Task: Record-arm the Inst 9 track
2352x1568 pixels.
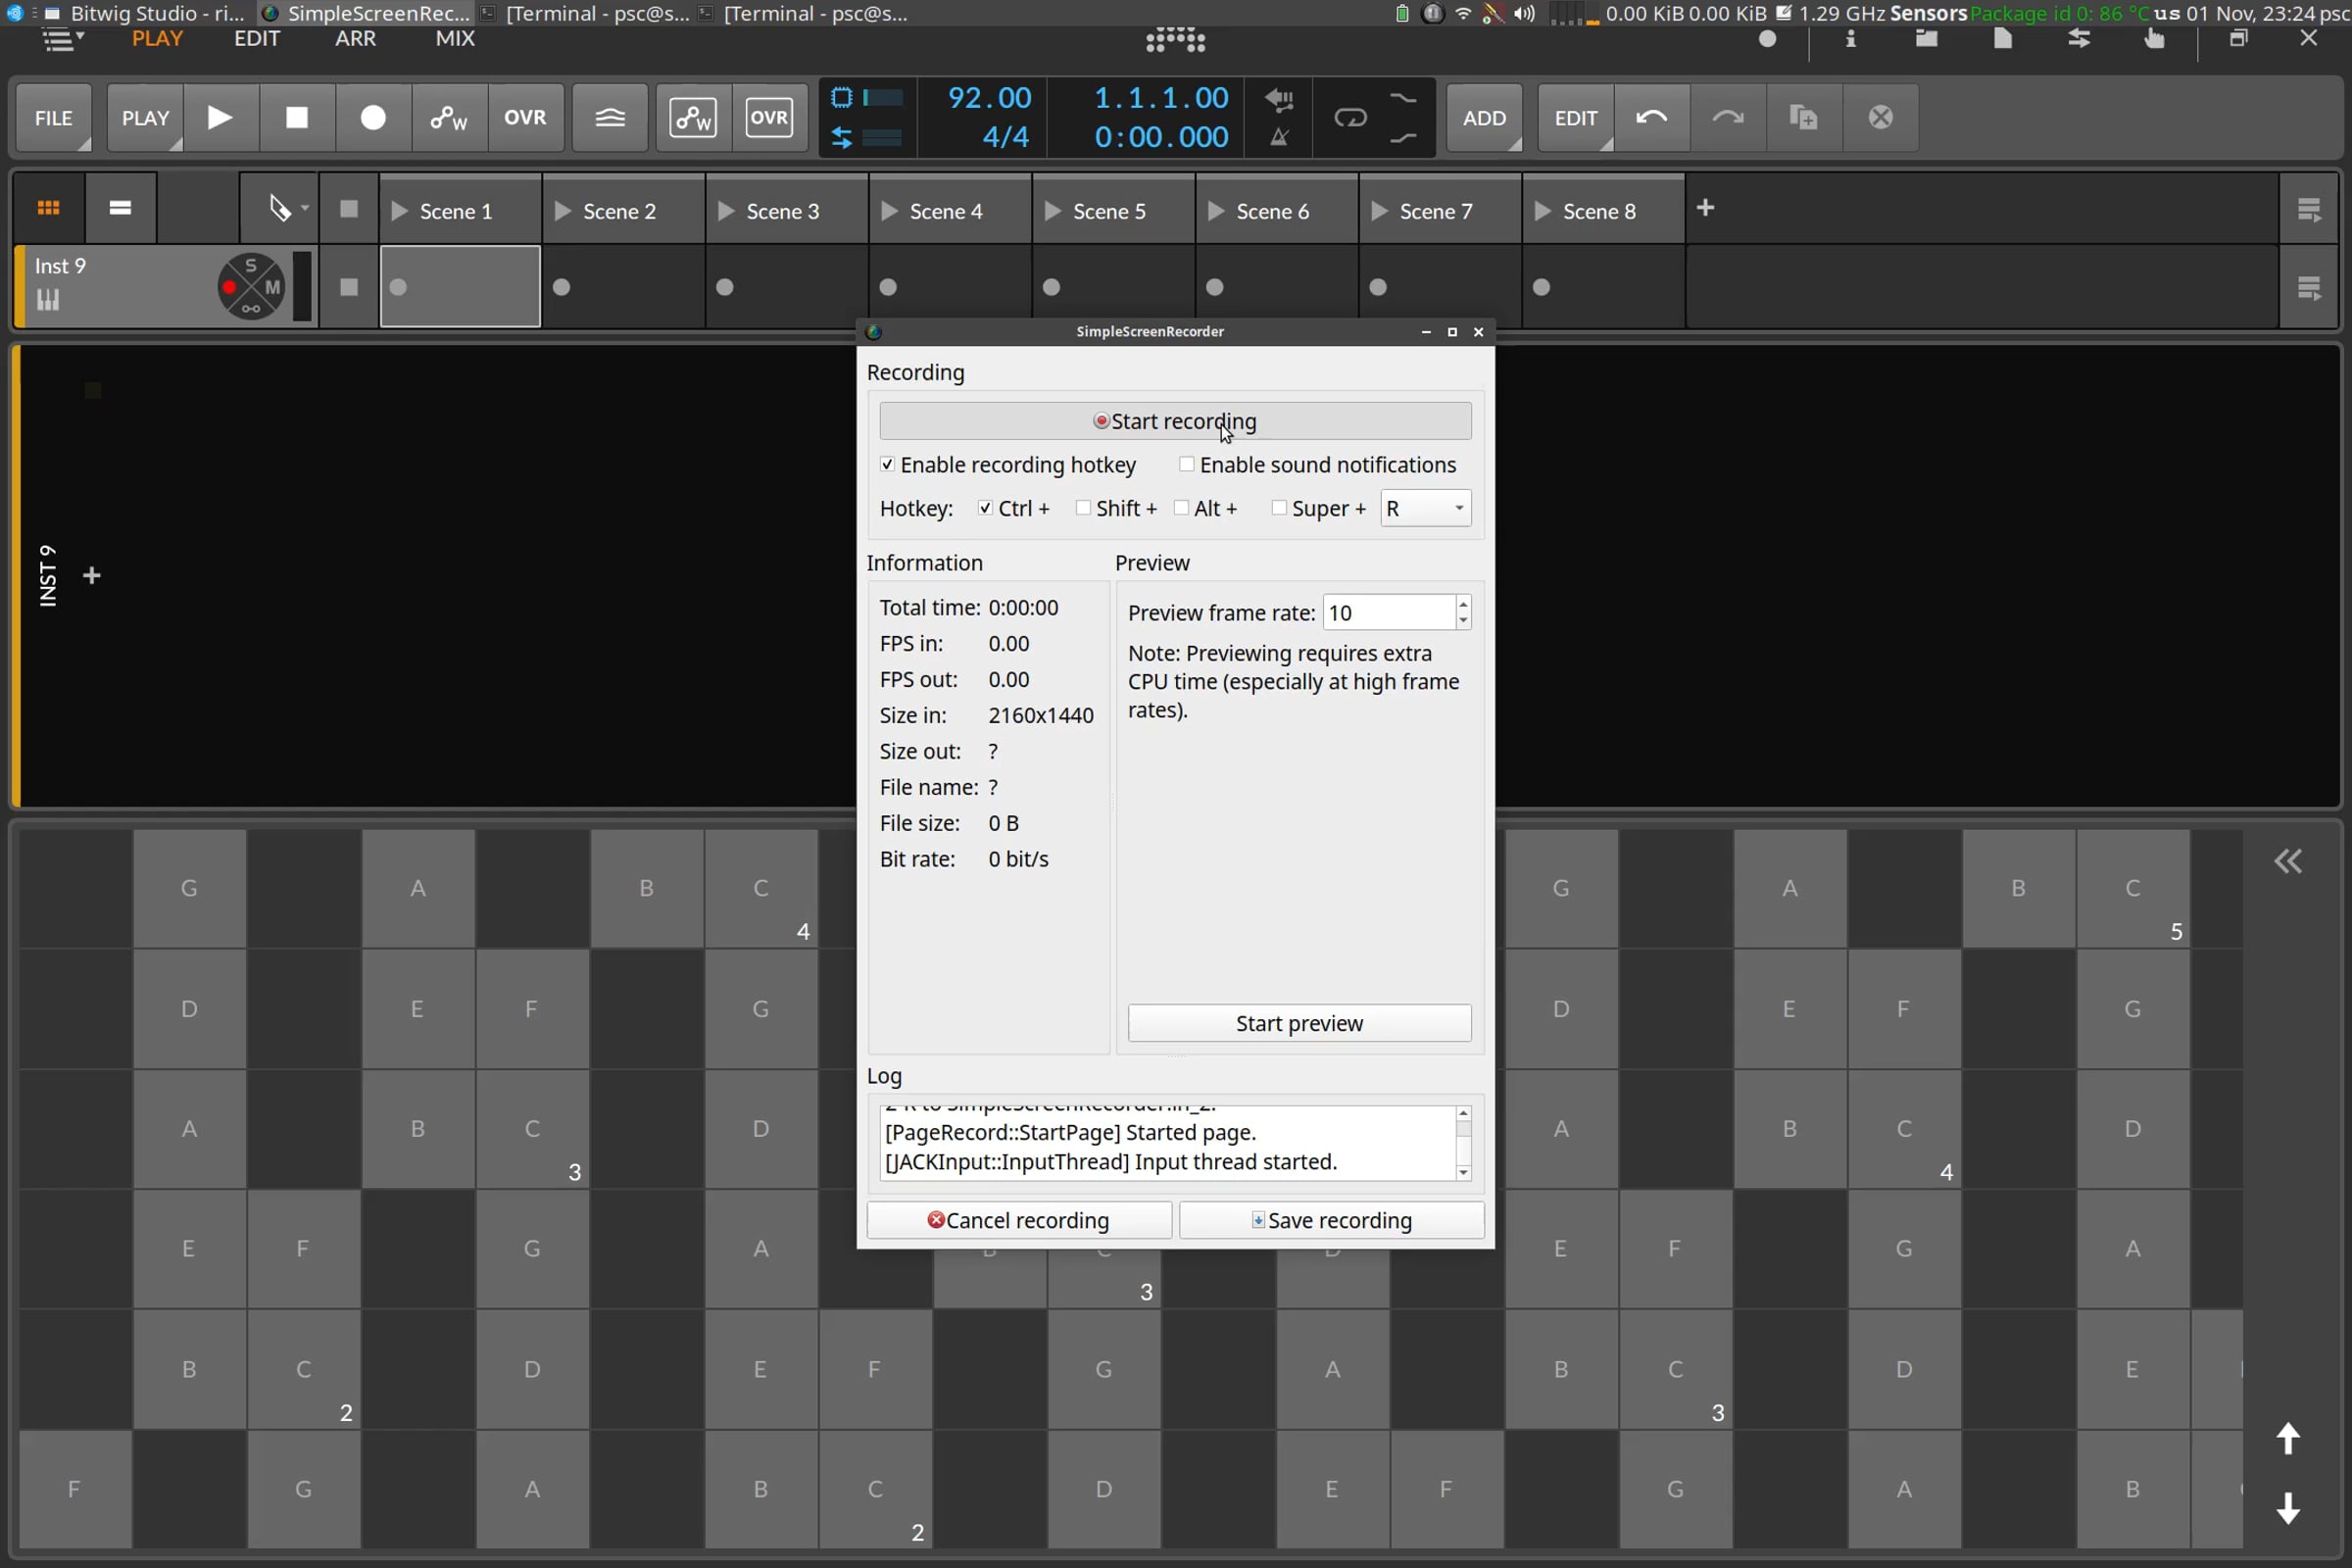Action: 230,288
